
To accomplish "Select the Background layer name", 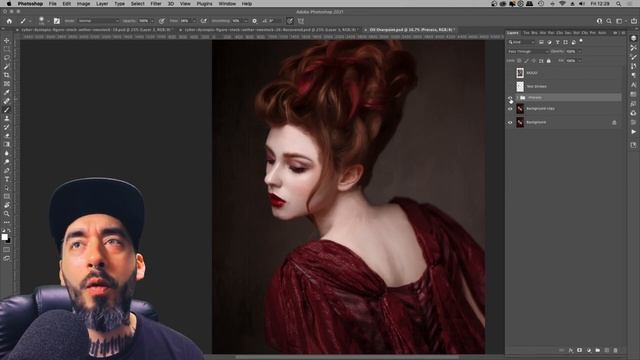I will (536, 122).
